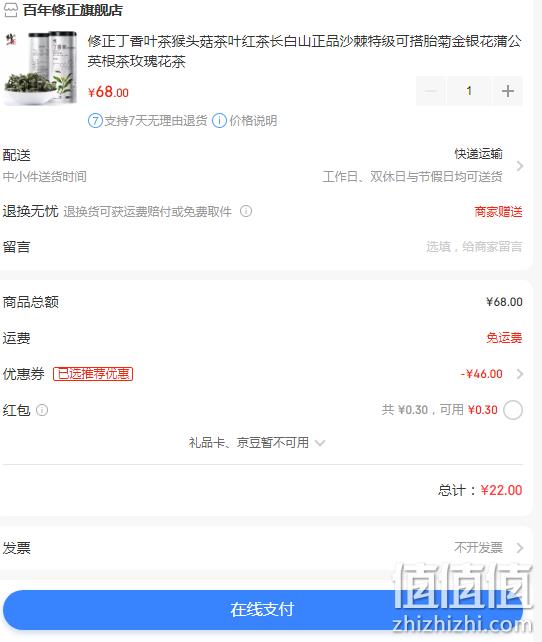Screen dimensions: 542x642
Task: Click the 已选推荐优惠 coupon tag
Action: (93, 374)
